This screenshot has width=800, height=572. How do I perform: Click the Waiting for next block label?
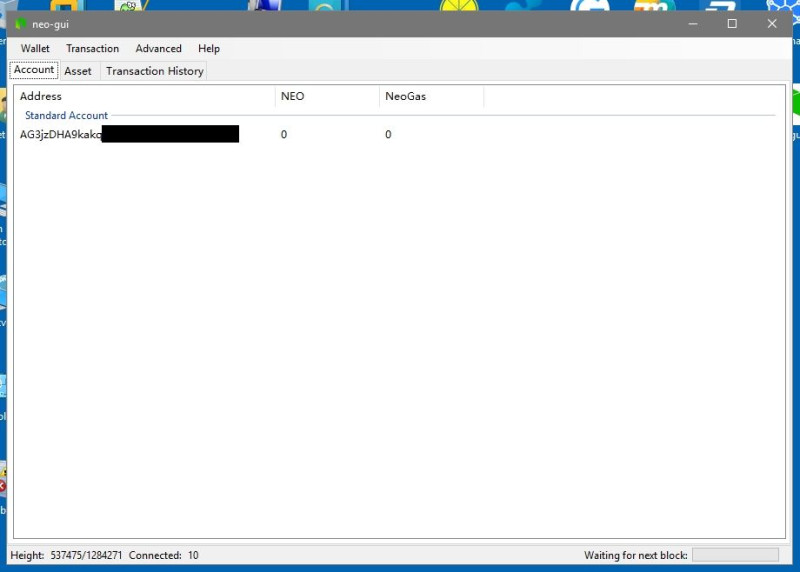point(636,555)
